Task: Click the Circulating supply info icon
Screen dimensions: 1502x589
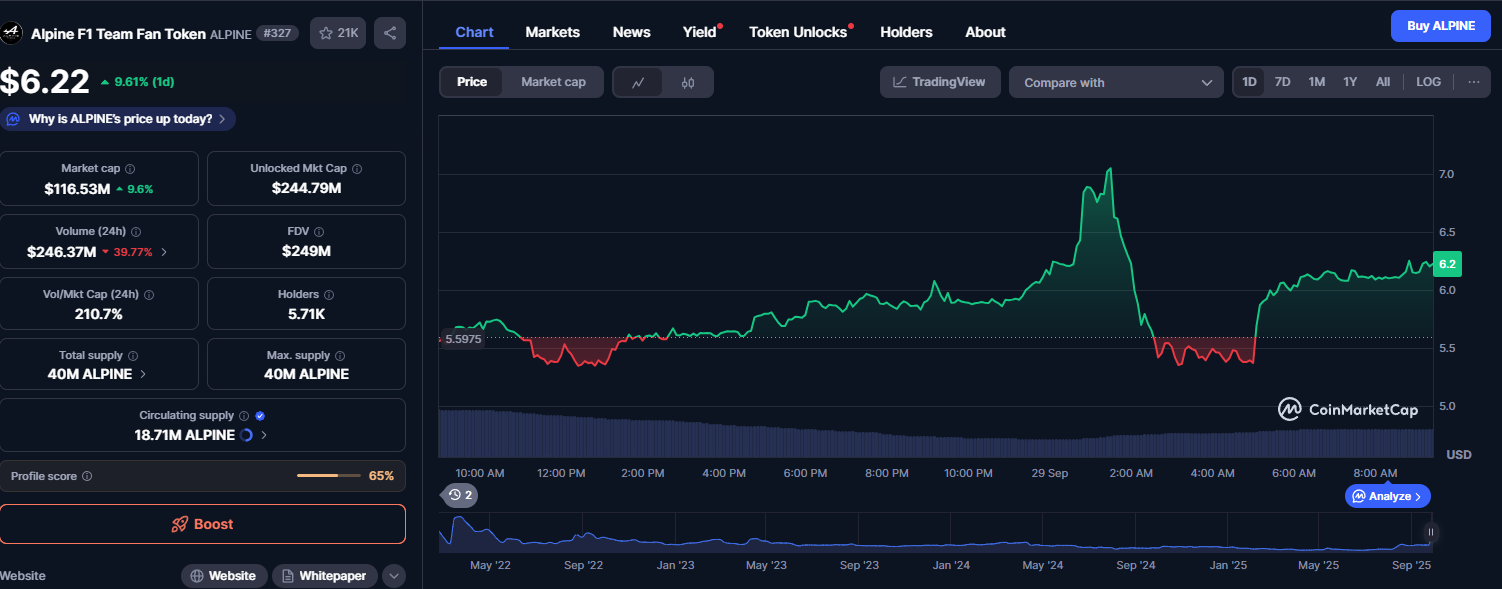Action: (x=244, y=415)
